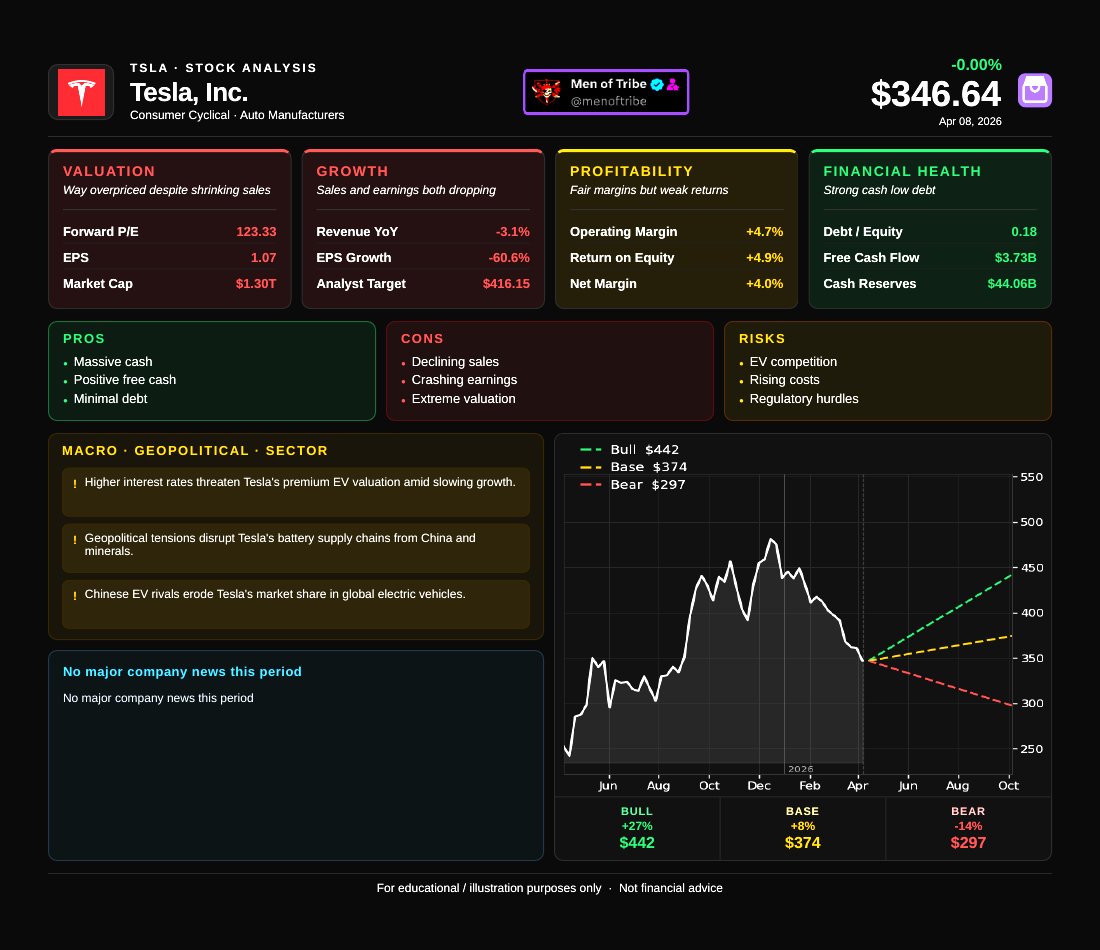Click the Crashing earnings bullet
Image resolution: width=1100 pixels, height=950 pixels.
[464, 380]
